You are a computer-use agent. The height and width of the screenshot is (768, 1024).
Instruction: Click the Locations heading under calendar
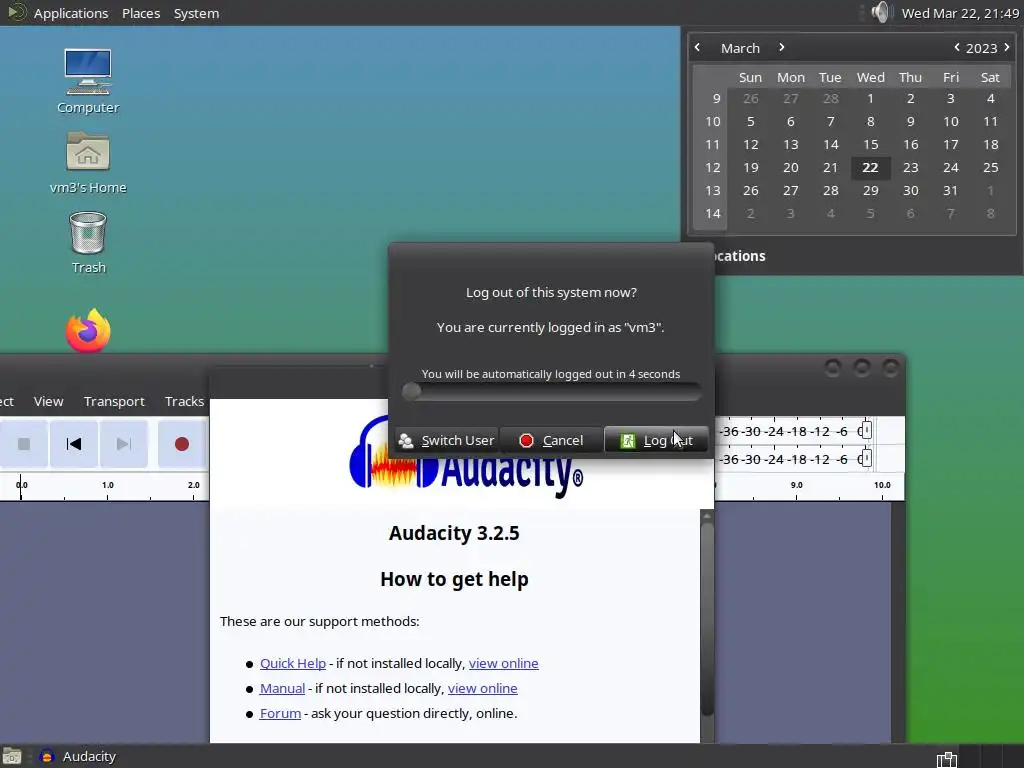point(739,256)
